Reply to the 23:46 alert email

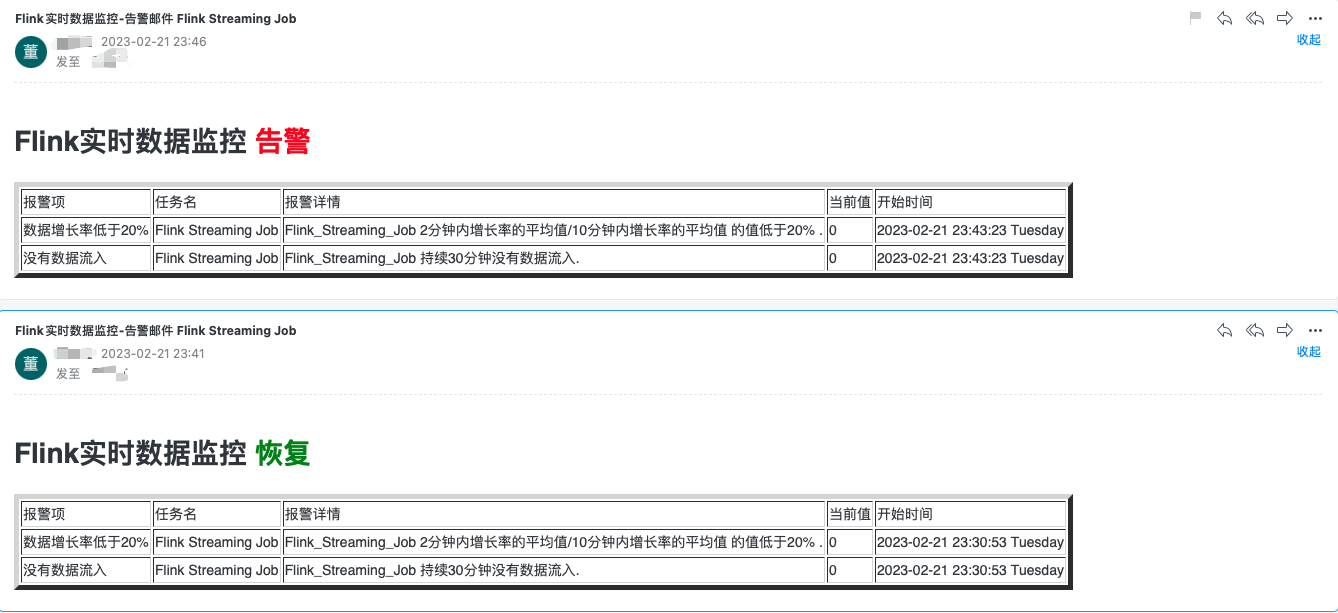point(1224,18)
